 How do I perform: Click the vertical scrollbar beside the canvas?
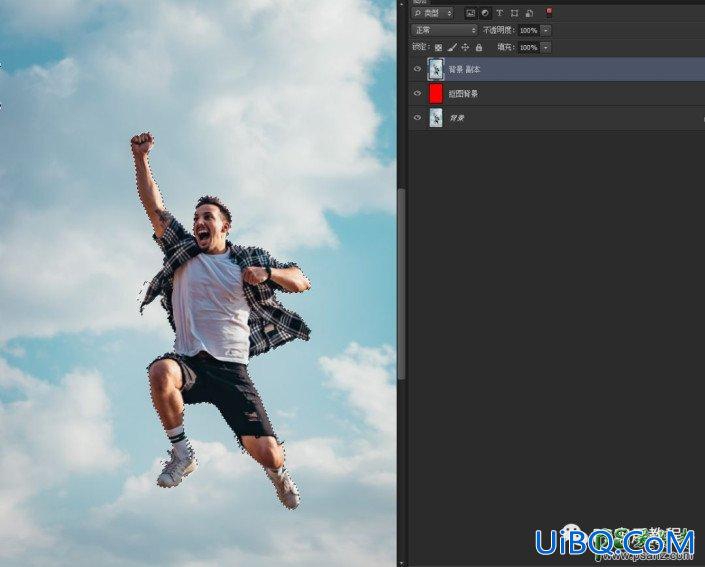(x=401, y=283)
